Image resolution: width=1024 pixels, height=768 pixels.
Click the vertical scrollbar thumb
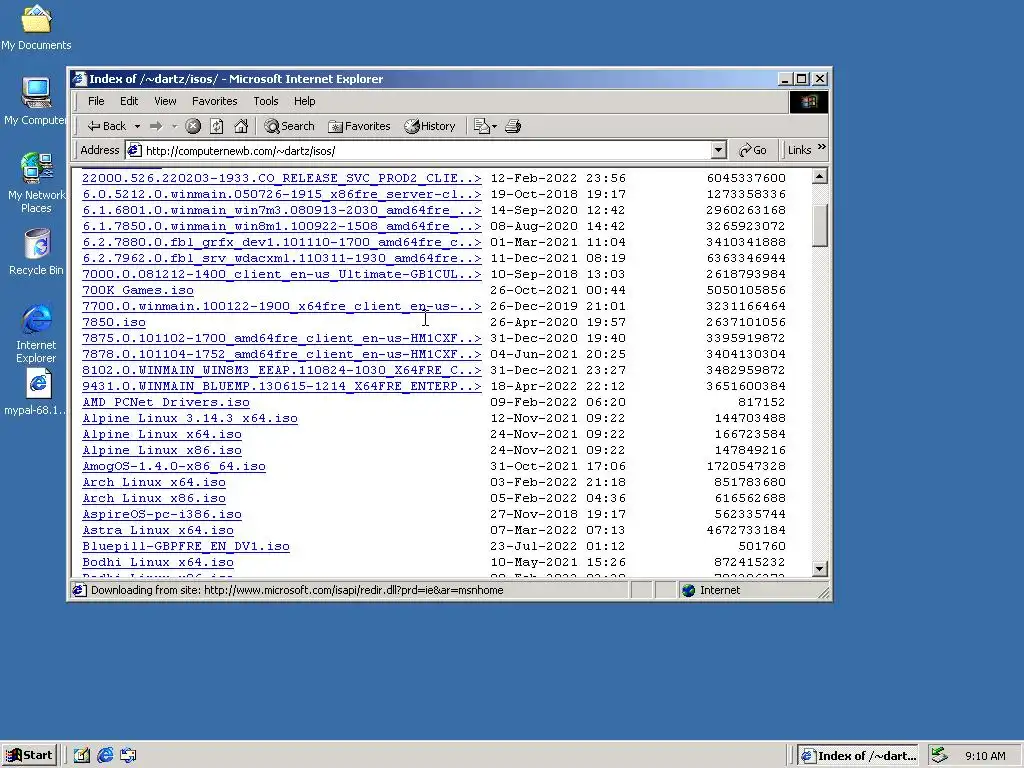click(820, 225)
